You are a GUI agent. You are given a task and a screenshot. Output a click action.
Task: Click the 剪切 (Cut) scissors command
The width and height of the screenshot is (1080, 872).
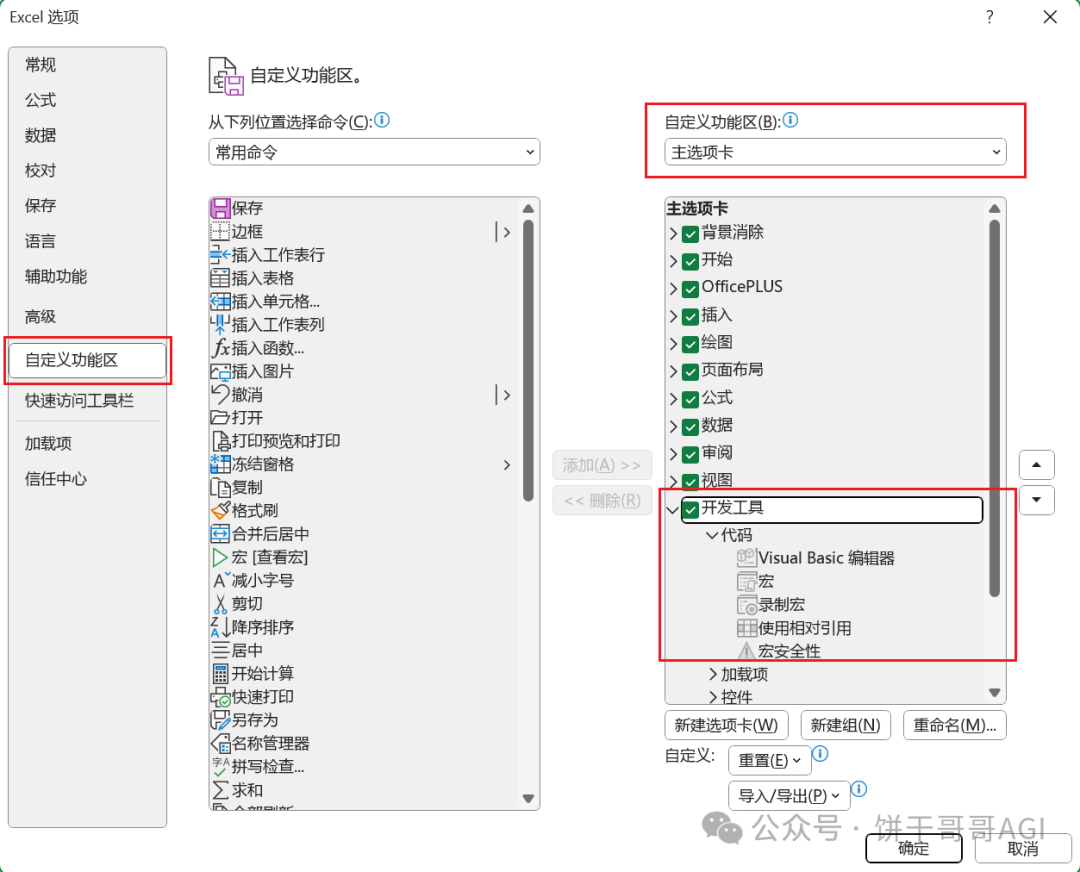pos(245,604)
